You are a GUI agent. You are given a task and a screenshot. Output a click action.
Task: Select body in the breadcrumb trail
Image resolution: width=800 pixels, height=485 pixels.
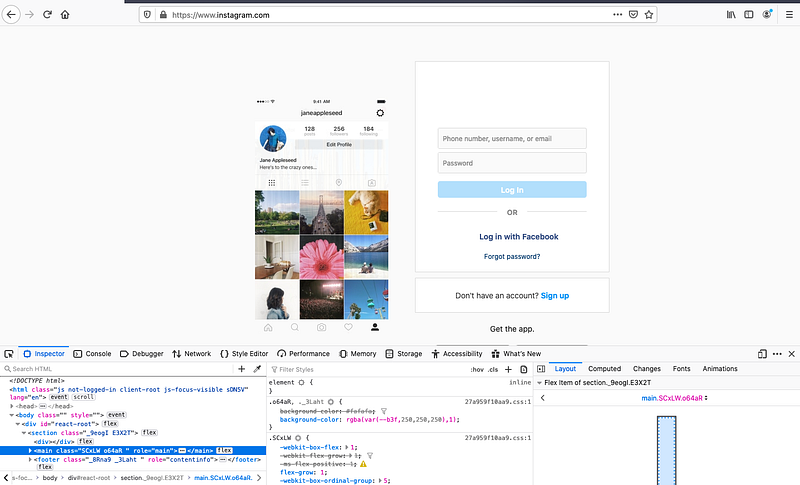click(50, 478)
